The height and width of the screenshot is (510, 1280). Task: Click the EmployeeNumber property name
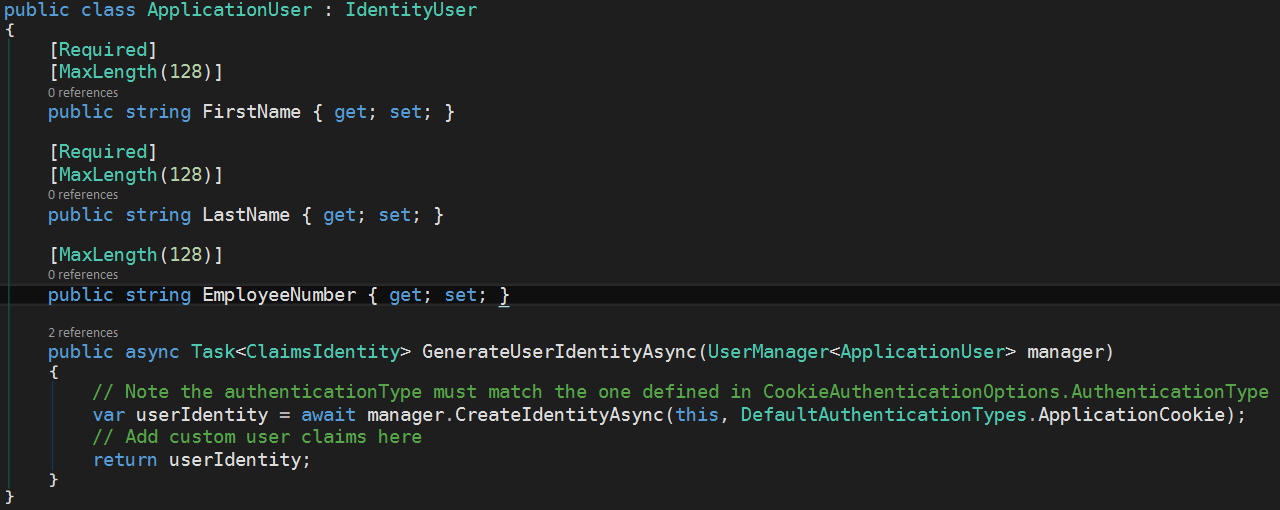coord(279,295)
